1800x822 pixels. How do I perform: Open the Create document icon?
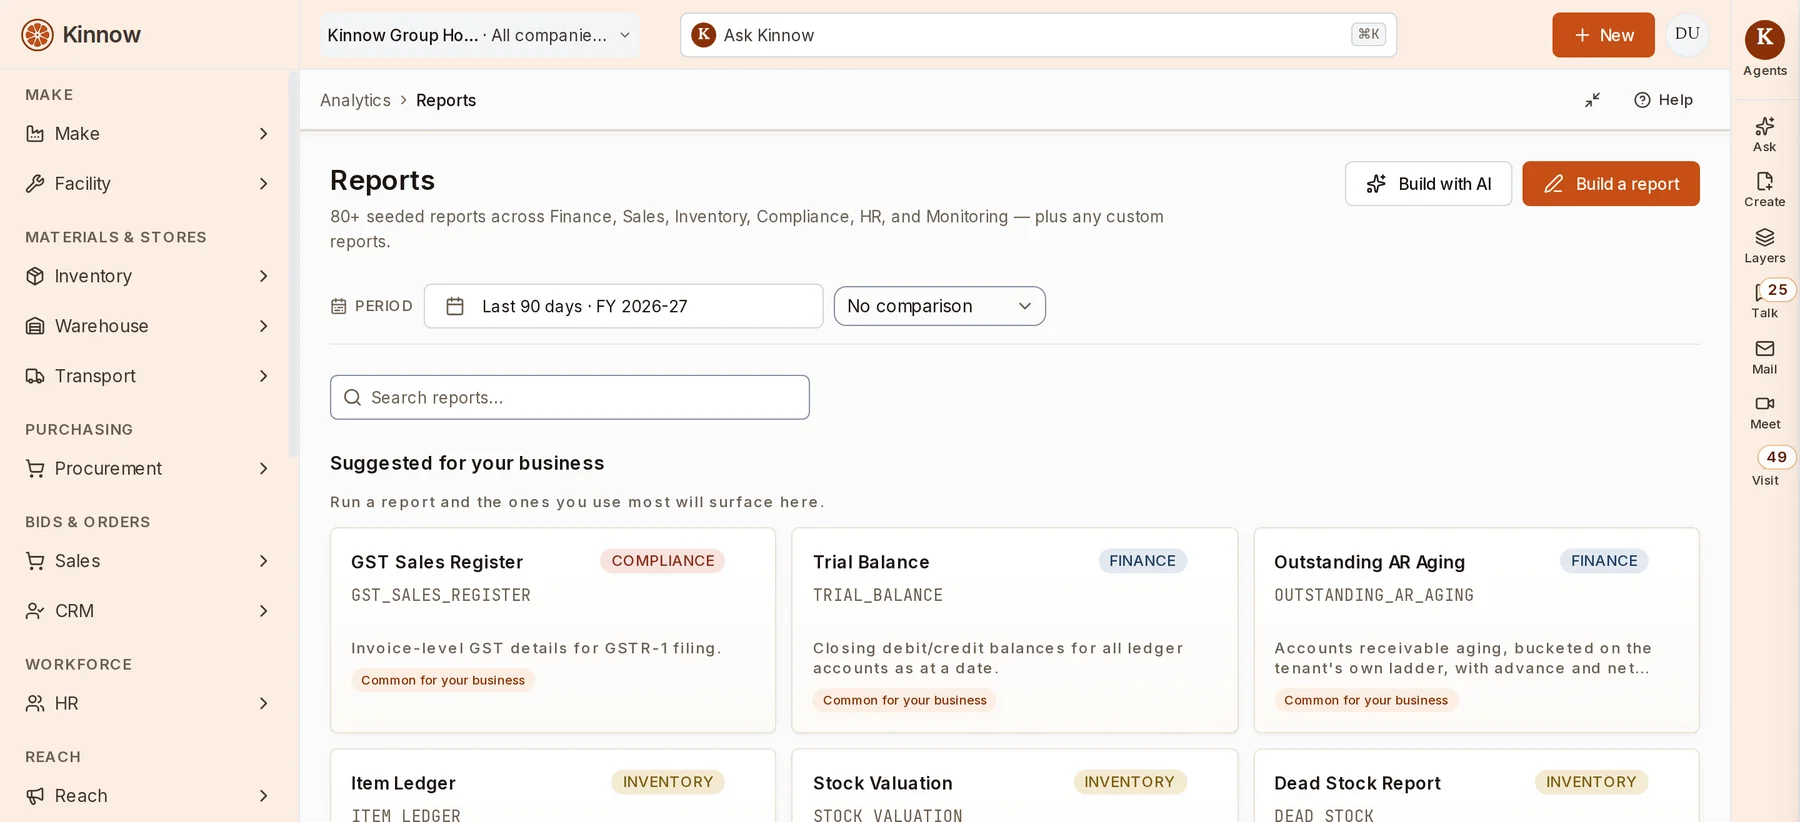1765,181
